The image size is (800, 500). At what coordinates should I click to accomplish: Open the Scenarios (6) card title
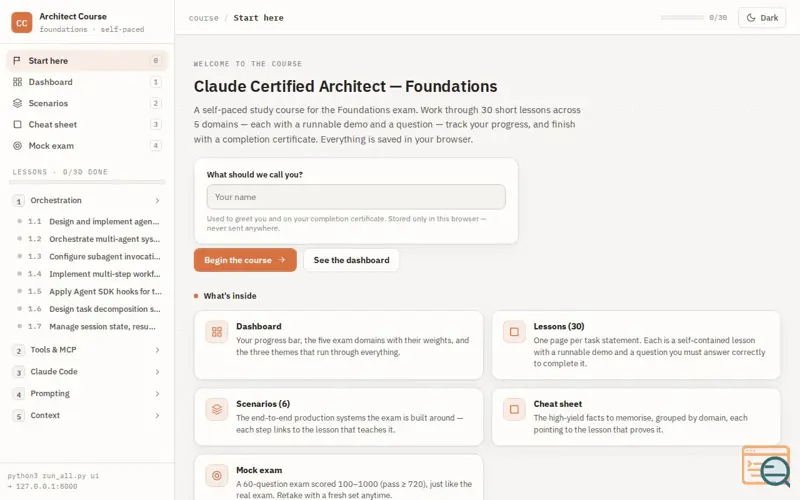click(x=263, y=404)
